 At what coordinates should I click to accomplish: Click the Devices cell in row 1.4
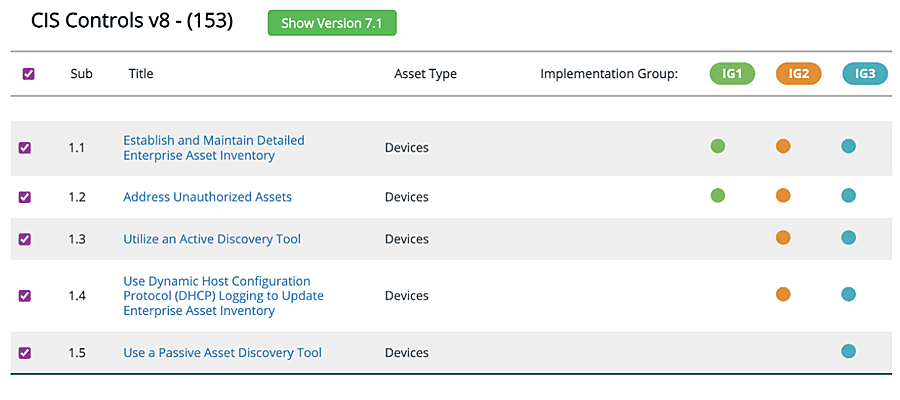coord(407,296)
